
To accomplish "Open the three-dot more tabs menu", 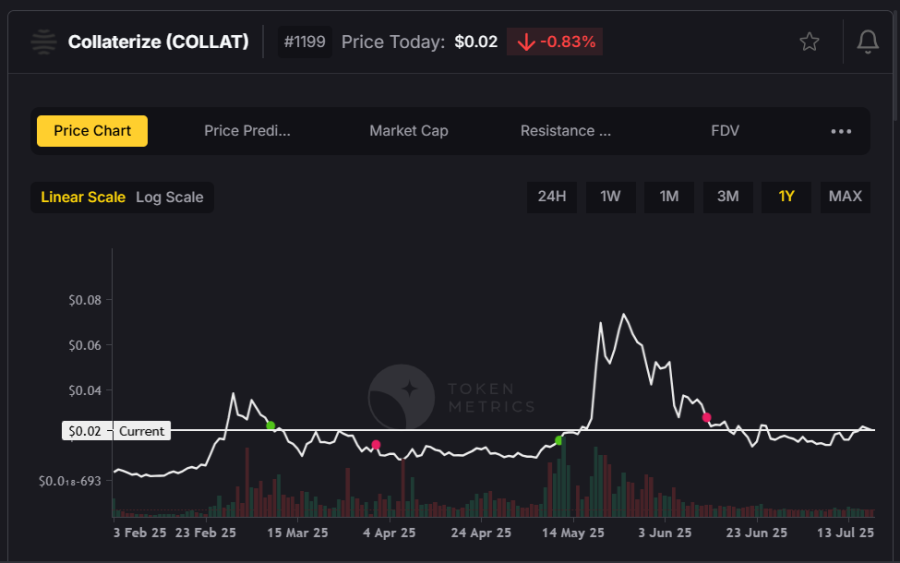I will (x=841, y=131).
